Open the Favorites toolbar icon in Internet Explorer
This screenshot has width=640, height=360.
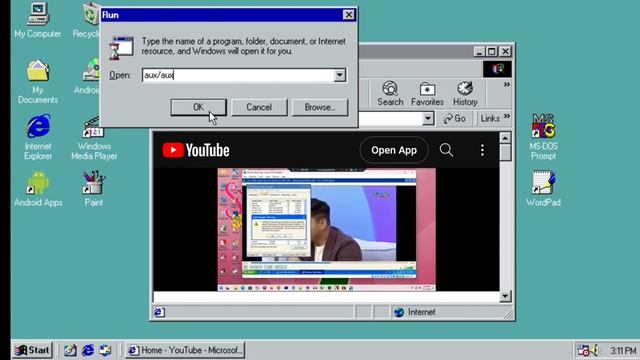point(427,94)
